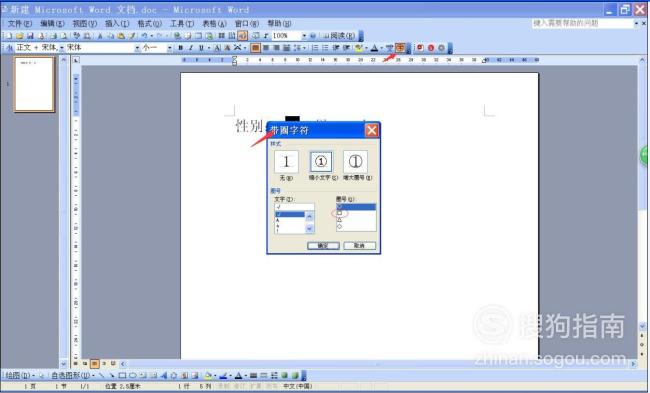Toggle Align Left (highlighted) button
This screenshot has width=650, height=393.
255,48
